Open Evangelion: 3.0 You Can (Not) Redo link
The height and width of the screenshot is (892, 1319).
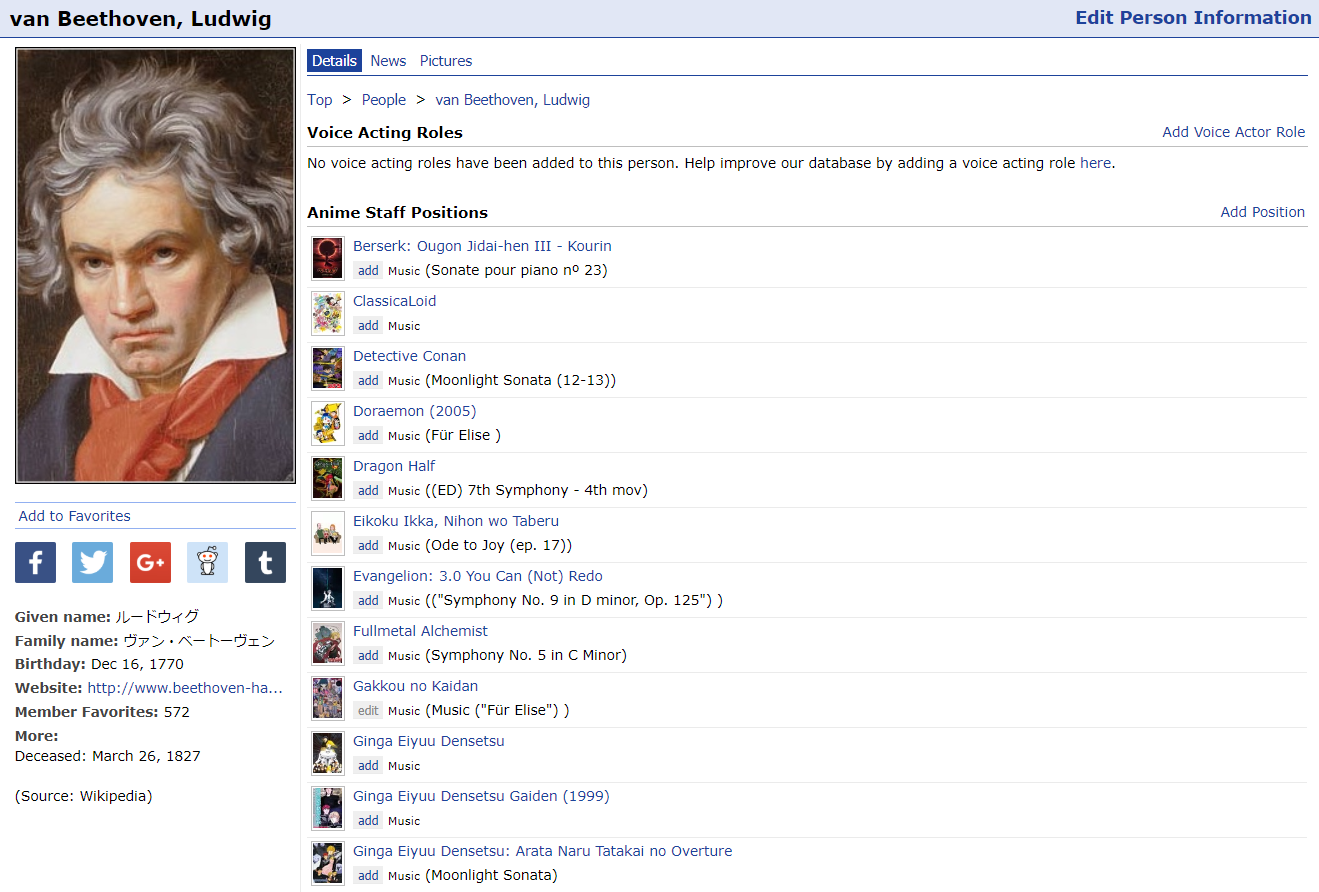point(478,576)
